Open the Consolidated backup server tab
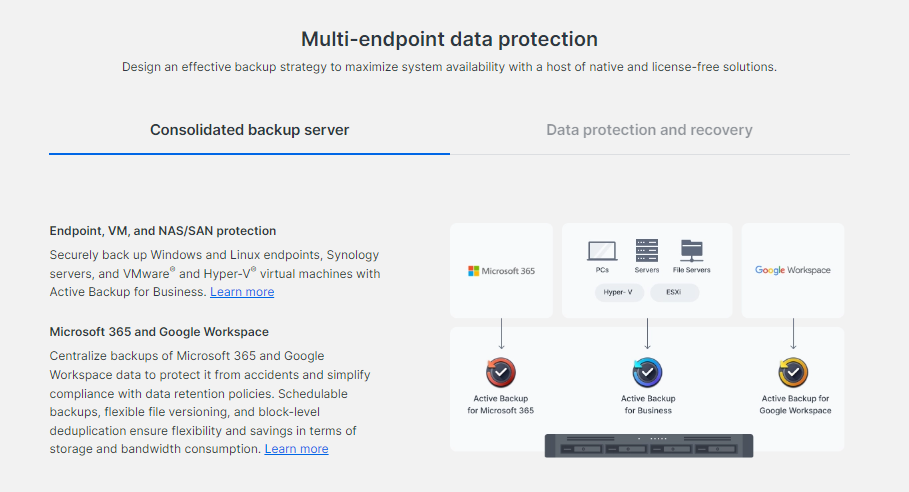This screenshot has width=909, height=492. click(x=249, y=130)
